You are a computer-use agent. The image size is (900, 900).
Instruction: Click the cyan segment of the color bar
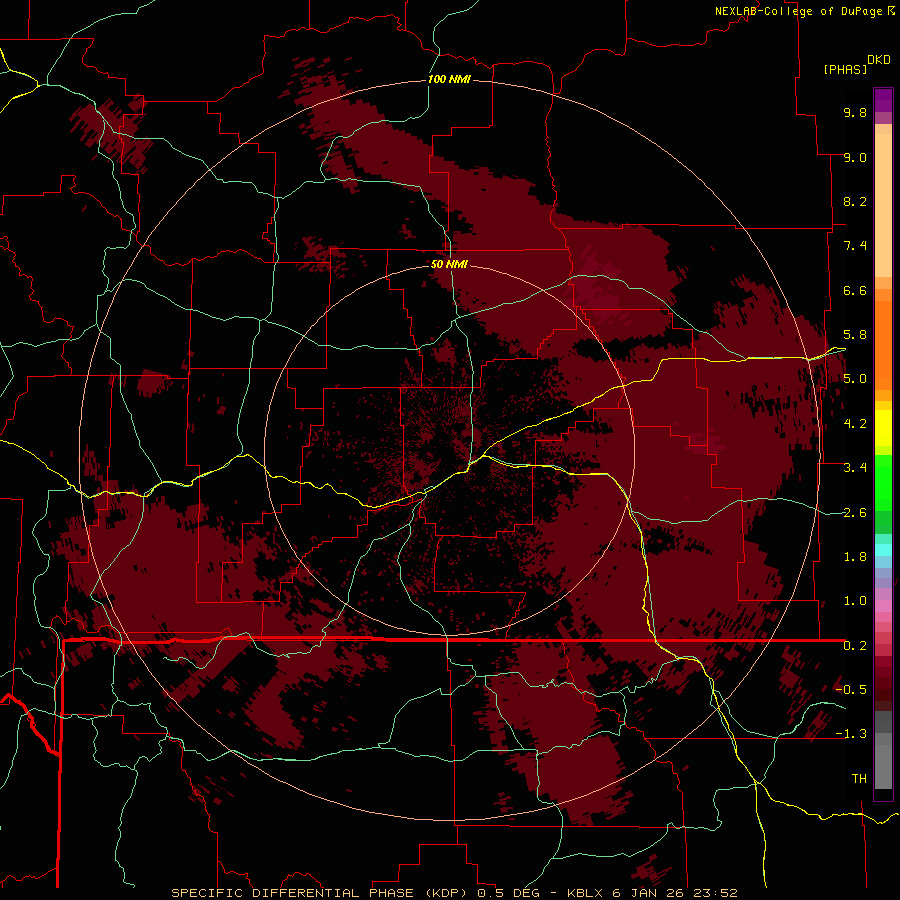[x=883, y=550]
